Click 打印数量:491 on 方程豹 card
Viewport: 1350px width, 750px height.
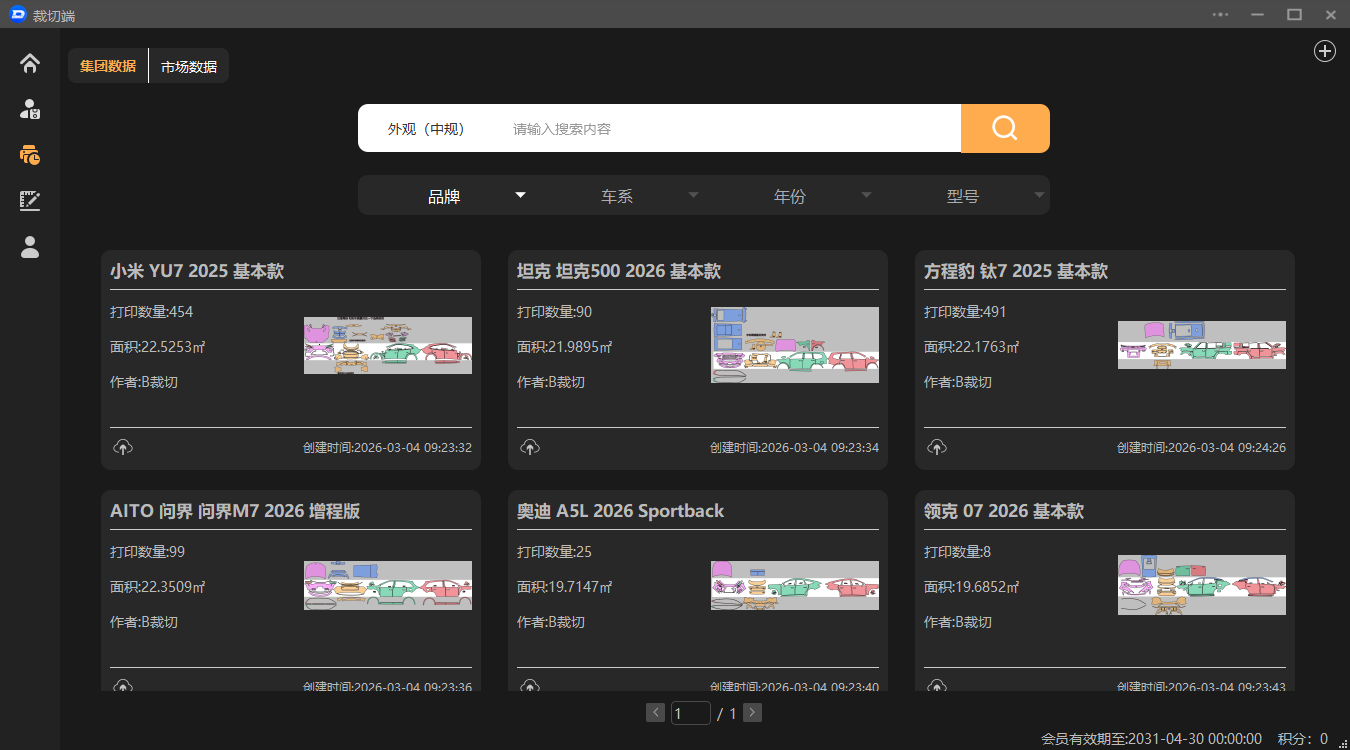(x=966, y=312)
